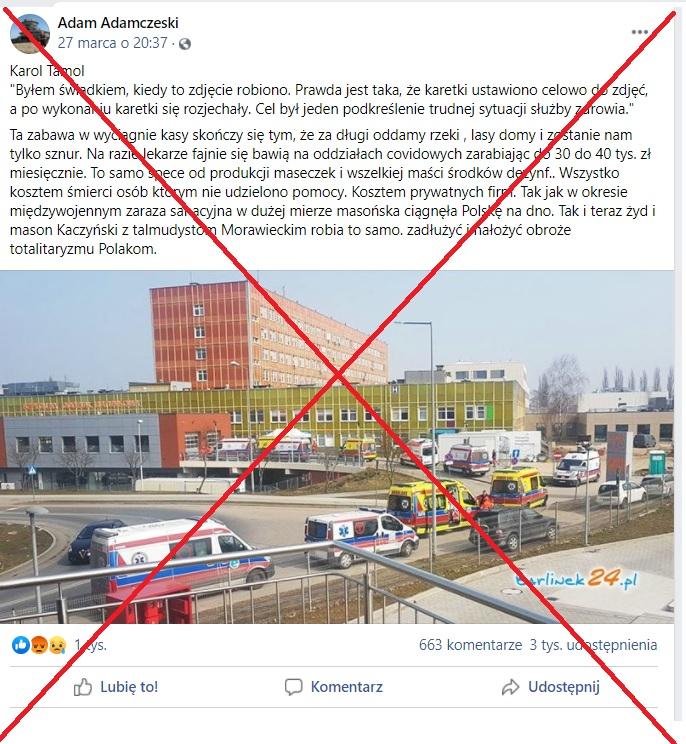Open the sad reaction emoji
This screenshot has height=744, width=686.
pyautogui.click(x=57, y=645)
